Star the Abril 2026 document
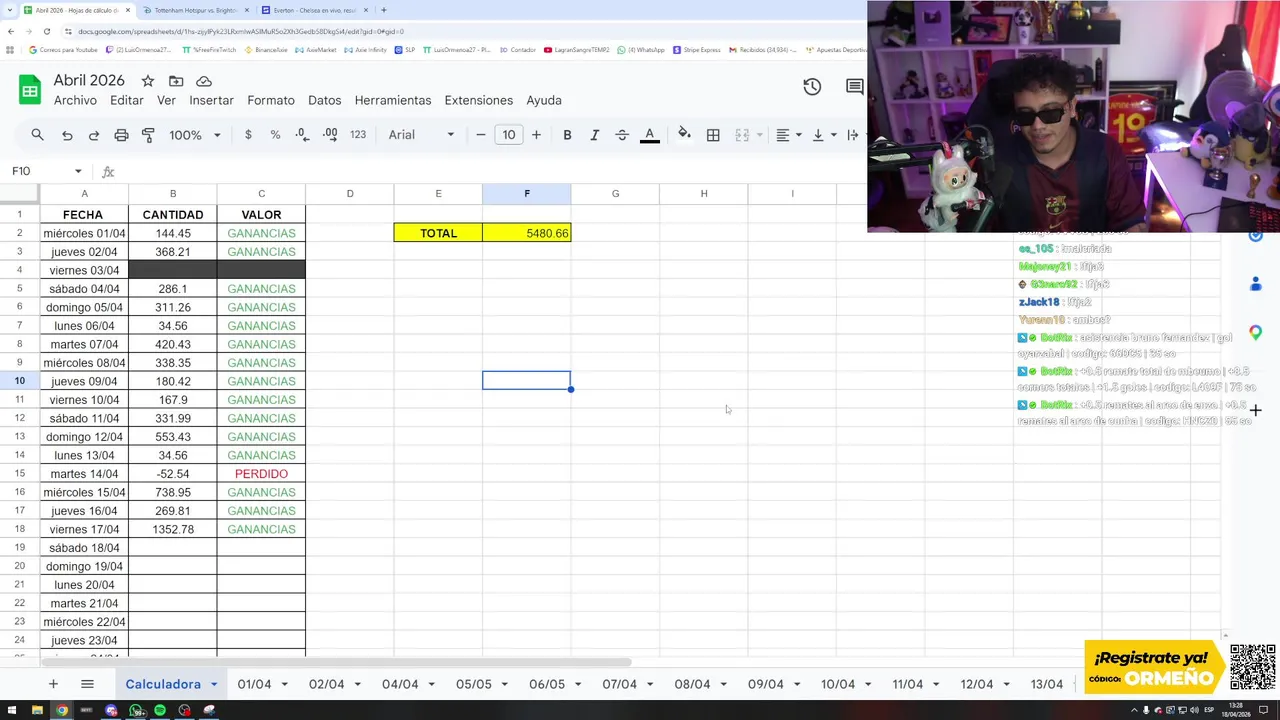Screen dimensions: 1280x720 (x=148, y=81)
